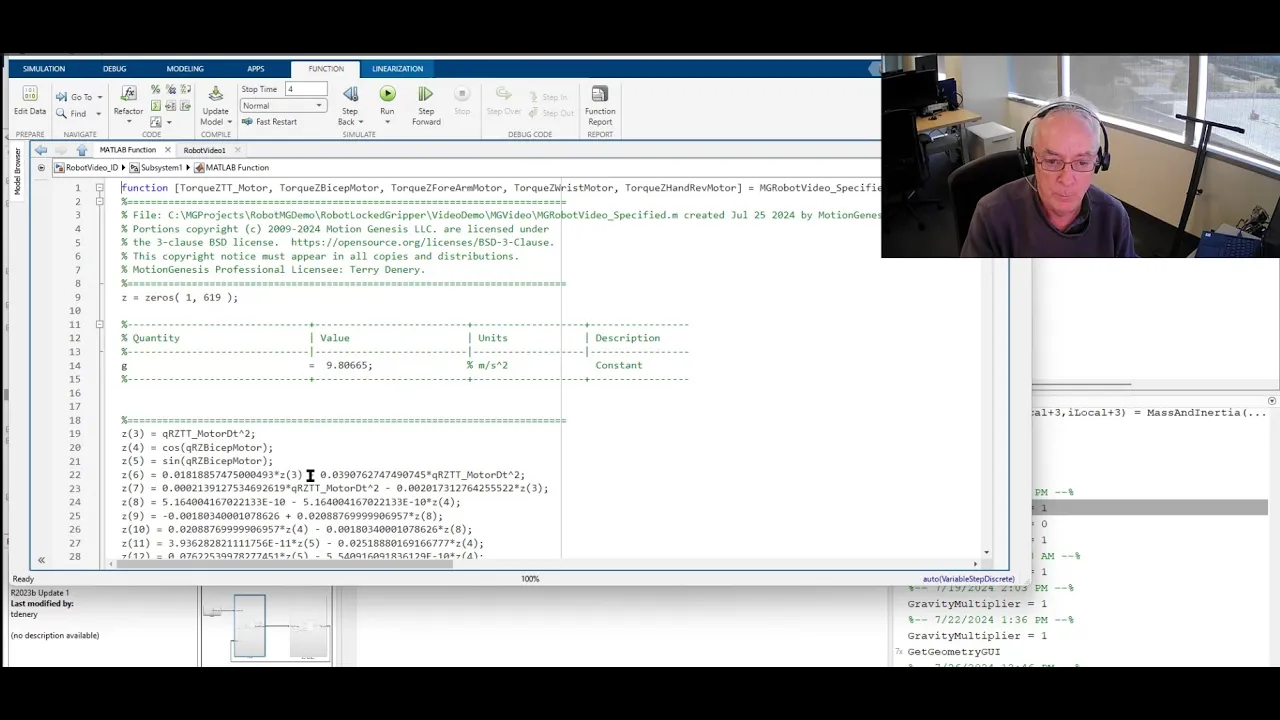
Task: Open the APPS ribbon tab
Action: (256, 69)
